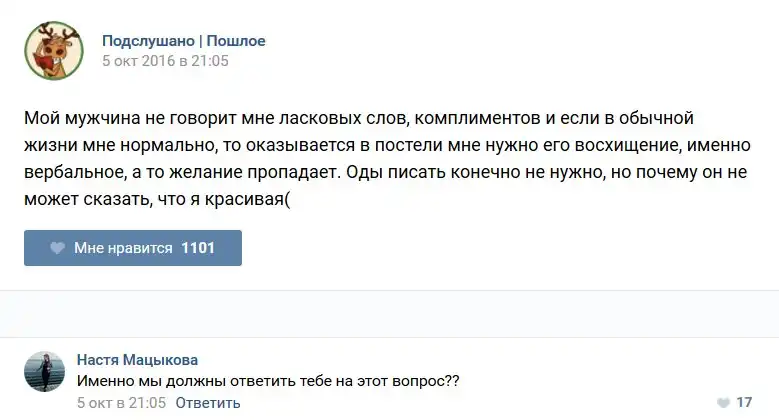The width and height of the screenshot is (779, 420).
Task: Click the comment's like count 17
Action: (x=743, y=402)
